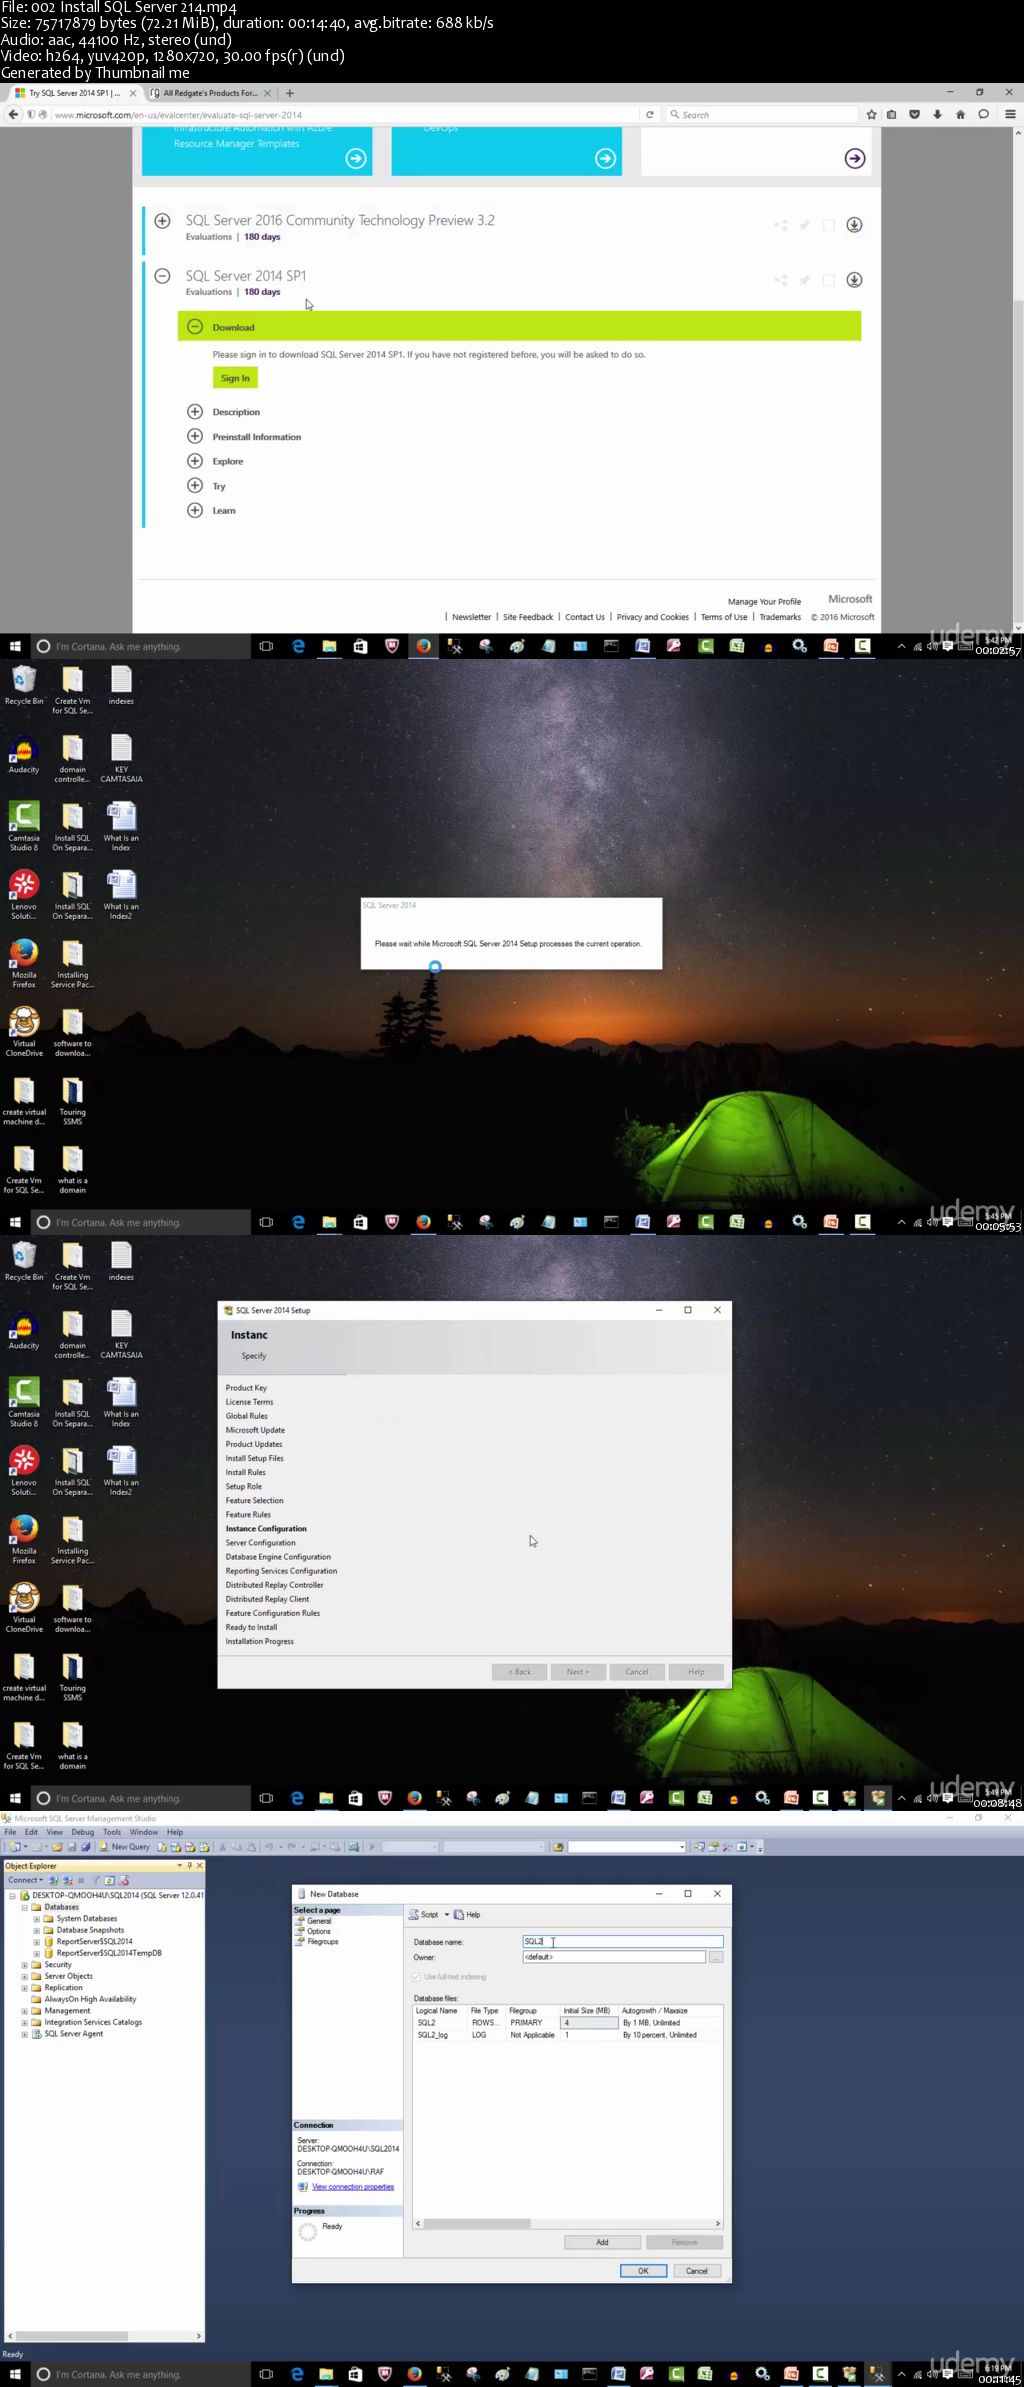The image size is (1024, 2387).
Task: Reload the microsoft.com evaluation page
Action: click(x=650, y=115)
